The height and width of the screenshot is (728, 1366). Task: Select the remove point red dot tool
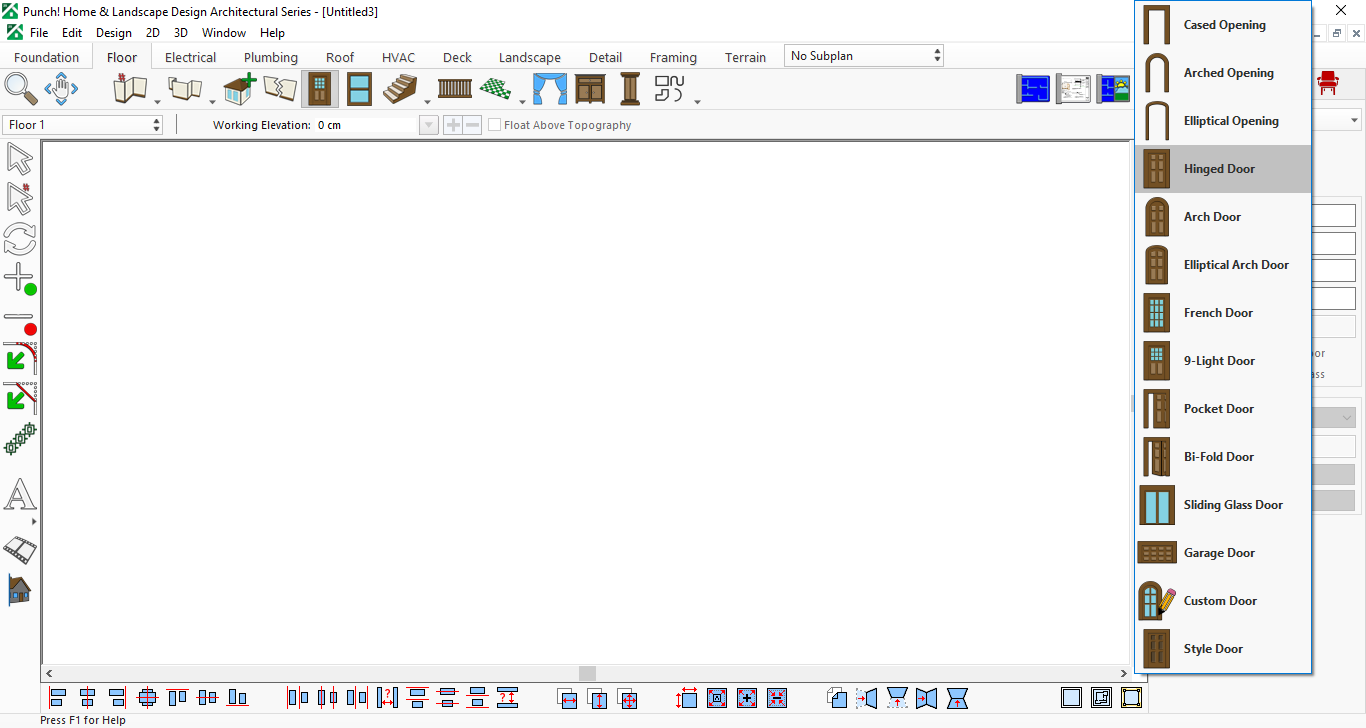point(20,321)
